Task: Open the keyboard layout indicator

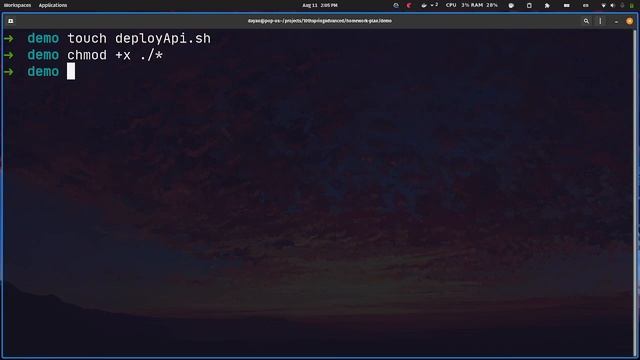Action: 586,5
